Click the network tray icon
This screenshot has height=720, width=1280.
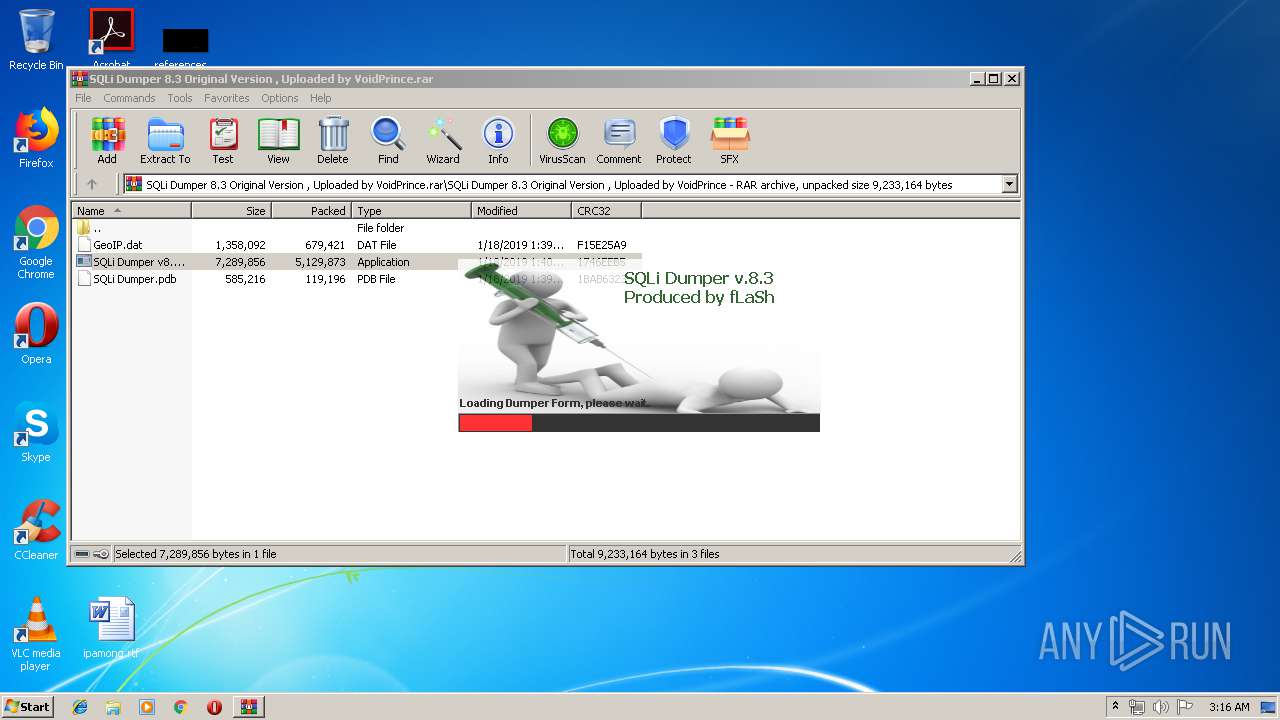1137,707
